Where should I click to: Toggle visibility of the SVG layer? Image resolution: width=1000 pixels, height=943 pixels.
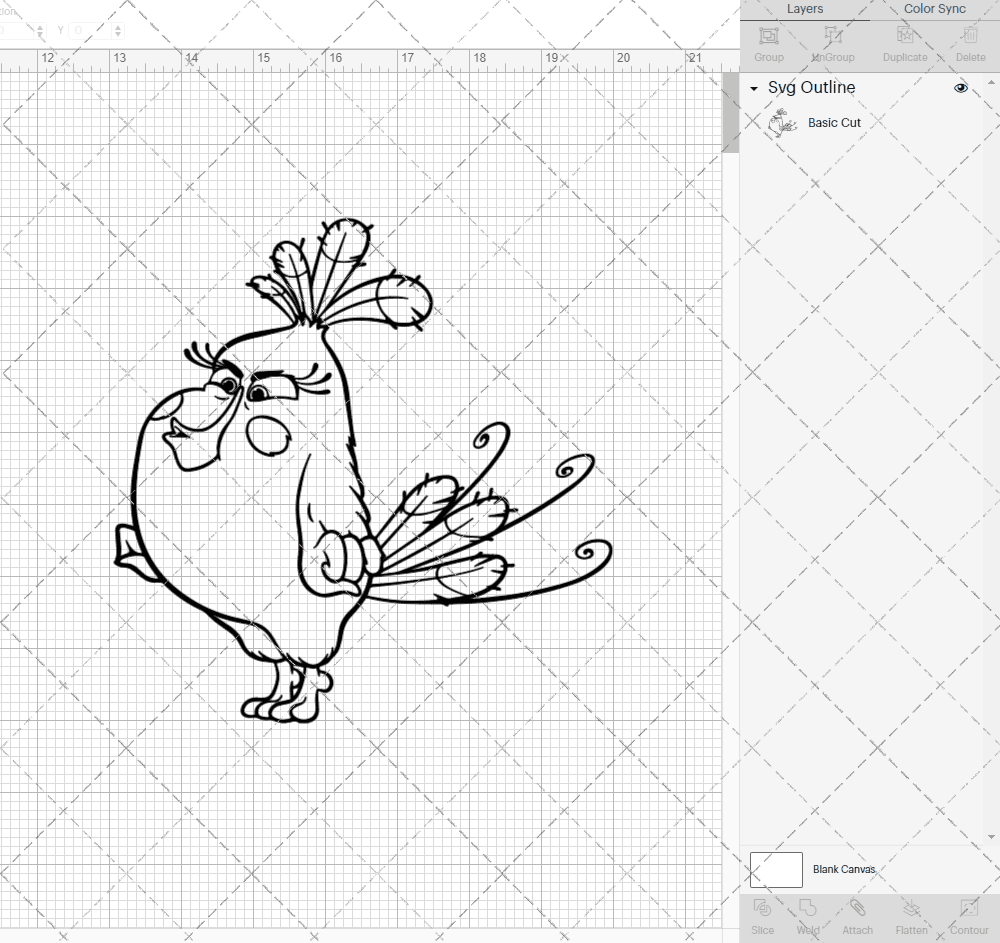(x=960, y=88)
